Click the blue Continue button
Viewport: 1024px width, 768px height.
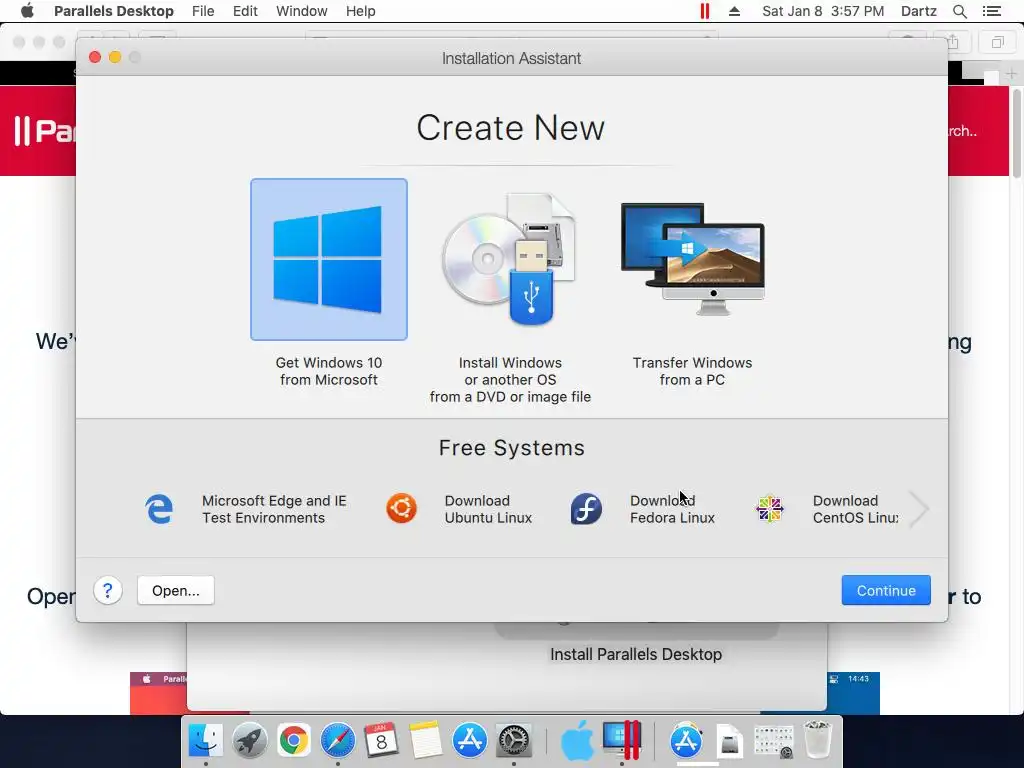click(886, 590)
